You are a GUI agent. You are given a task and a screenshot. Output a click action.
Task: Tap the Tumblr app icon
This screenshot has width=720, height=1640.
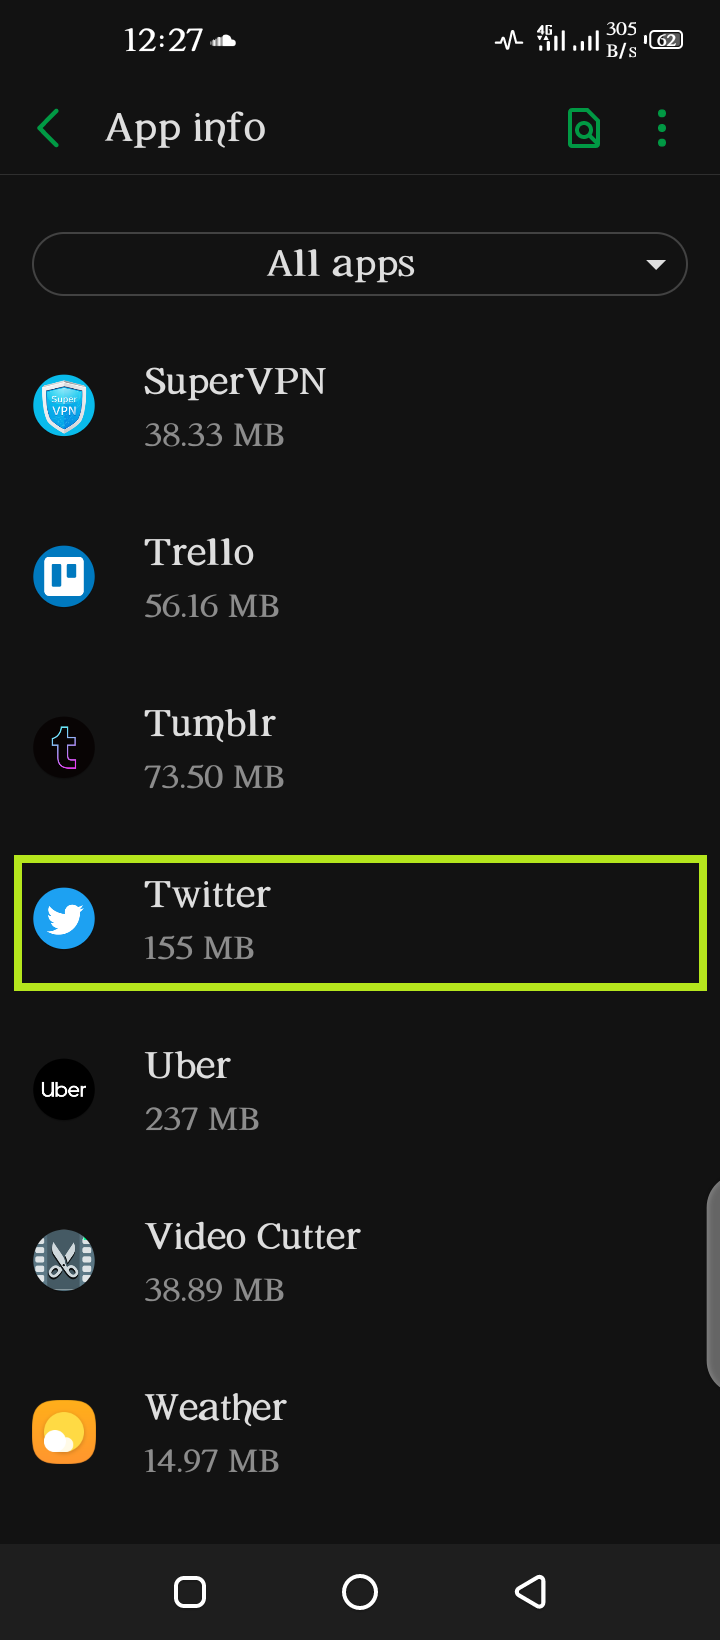pyautogui.click(x=64, y=748)
